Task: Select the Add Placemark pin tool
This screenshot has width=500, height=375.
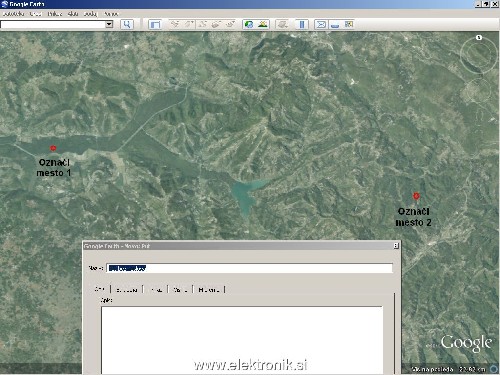Action: pos(175,24)
